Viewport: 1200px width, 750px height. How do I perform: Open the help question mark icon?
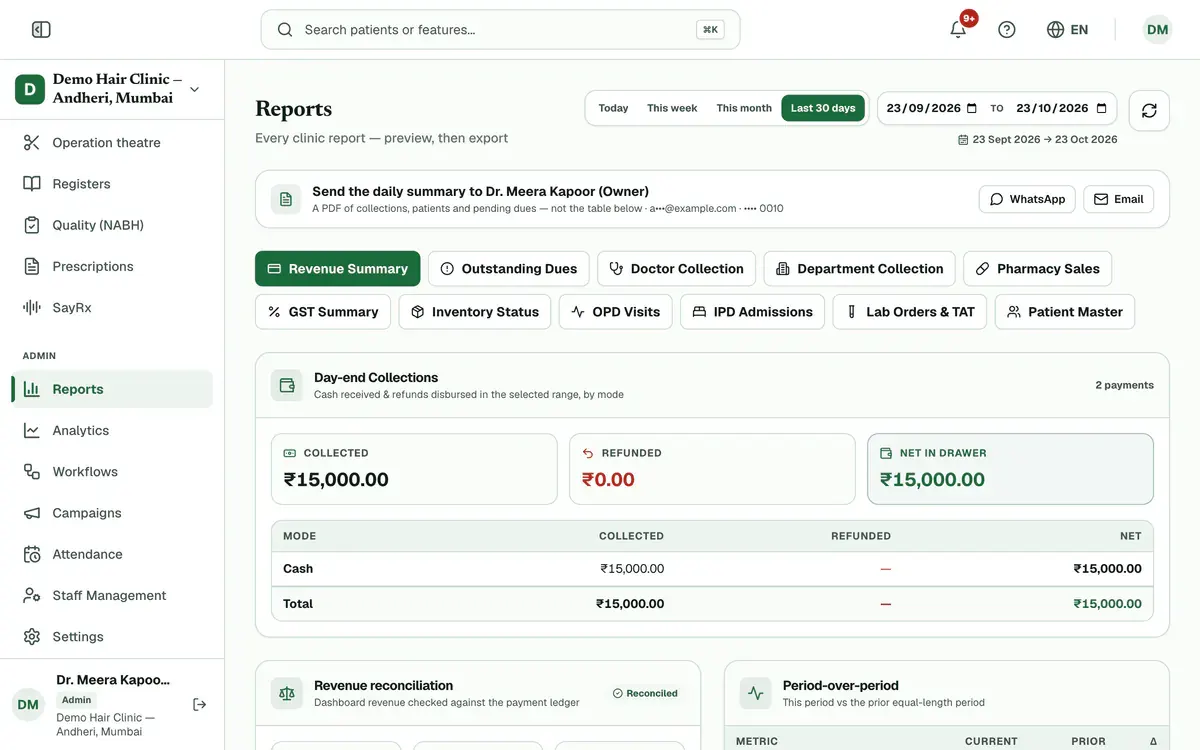pyautogui.click(x=1007, y=30)
